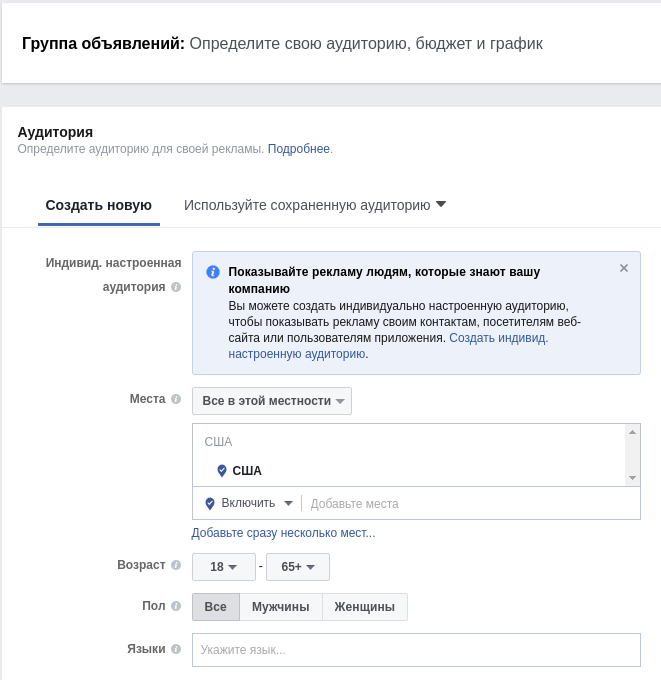The image size is (661, 680).
Task: Select Женщины gender option
Action: point(364,607)
